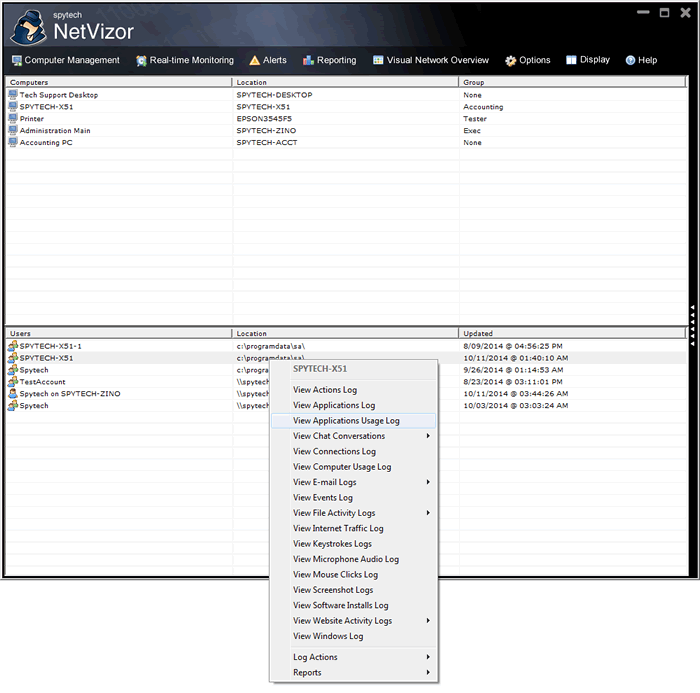Click the Alerts warning triangle icon
Screen dimensions: 700x693
tap(255, 60)
